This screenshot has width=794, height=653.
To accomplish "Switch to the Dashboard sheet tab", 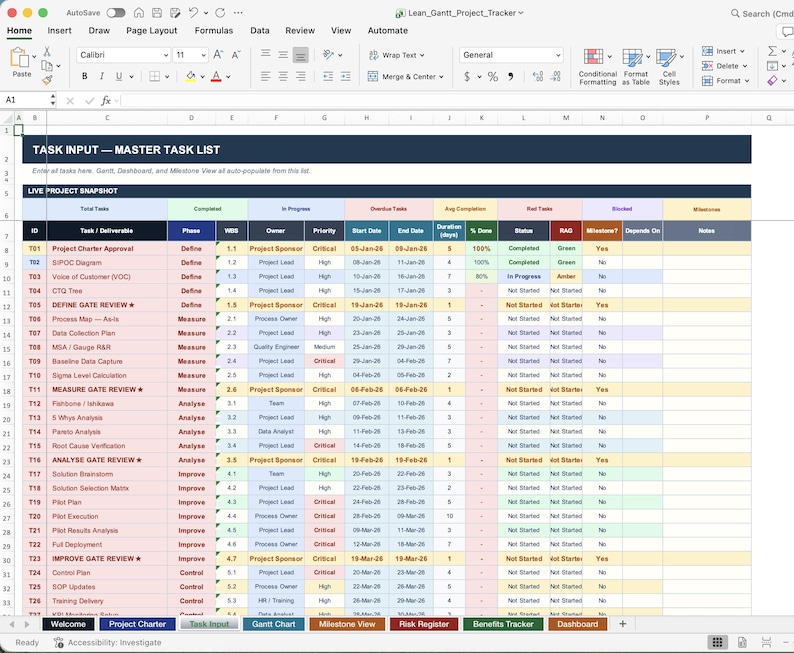I will click(577, 624).
